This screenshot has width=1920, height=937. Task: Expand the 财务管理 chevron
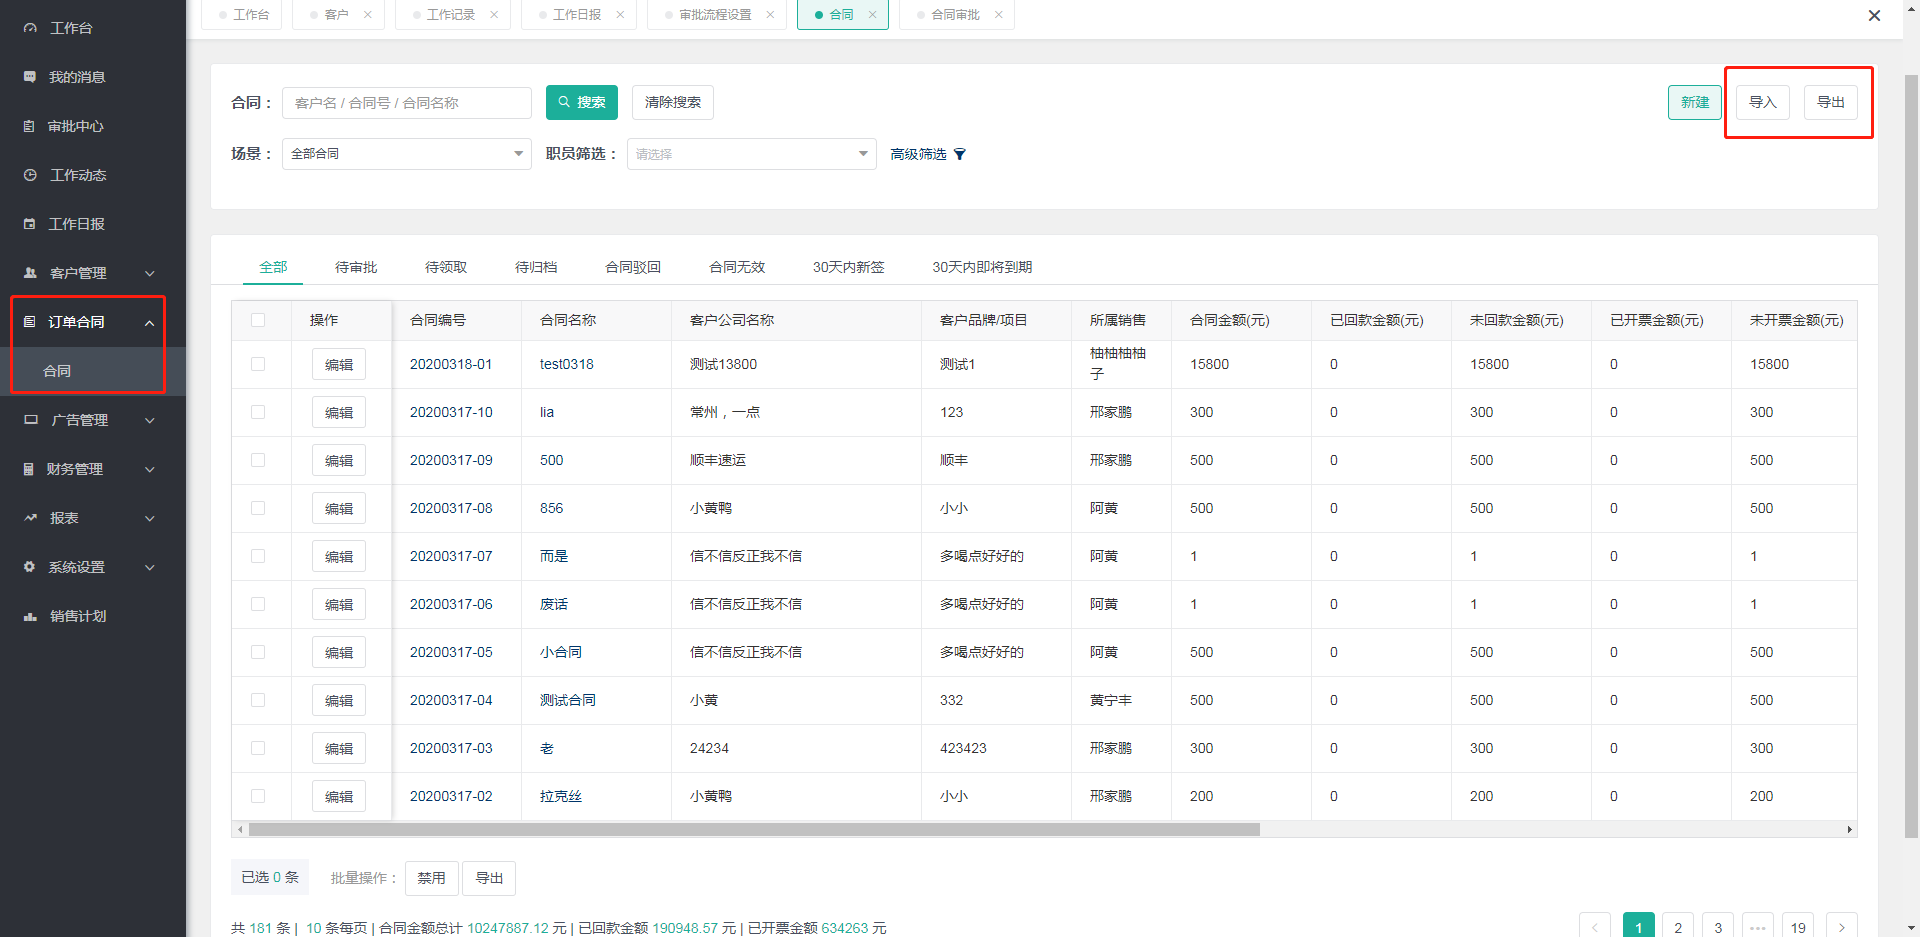pos(150,469)
